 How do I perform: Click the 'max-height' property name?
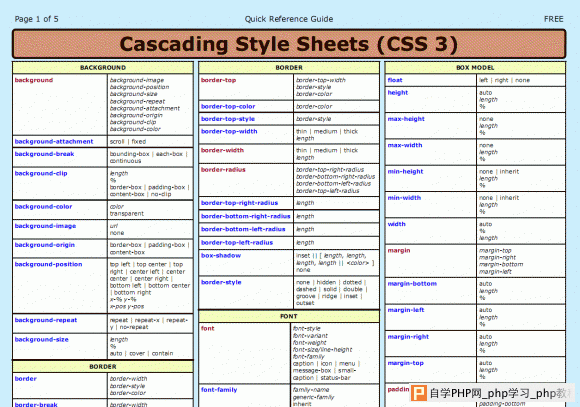coord(406,119)
